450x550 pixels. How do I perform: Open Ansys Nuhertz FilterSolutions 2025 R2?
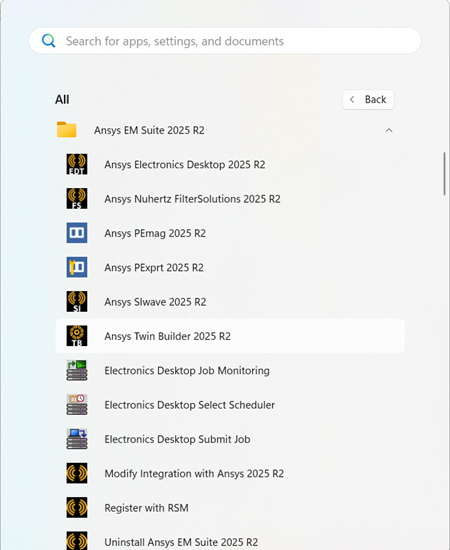[x=230, y=199]
